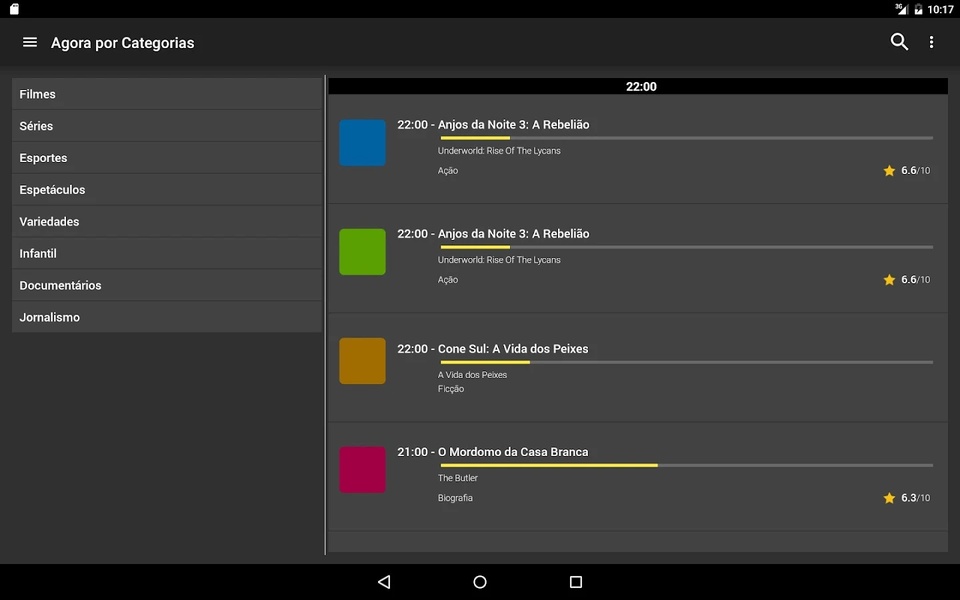This screenshot has width=960, height=600.
Task: Choose the Esportes category
Action: (167, 157)
